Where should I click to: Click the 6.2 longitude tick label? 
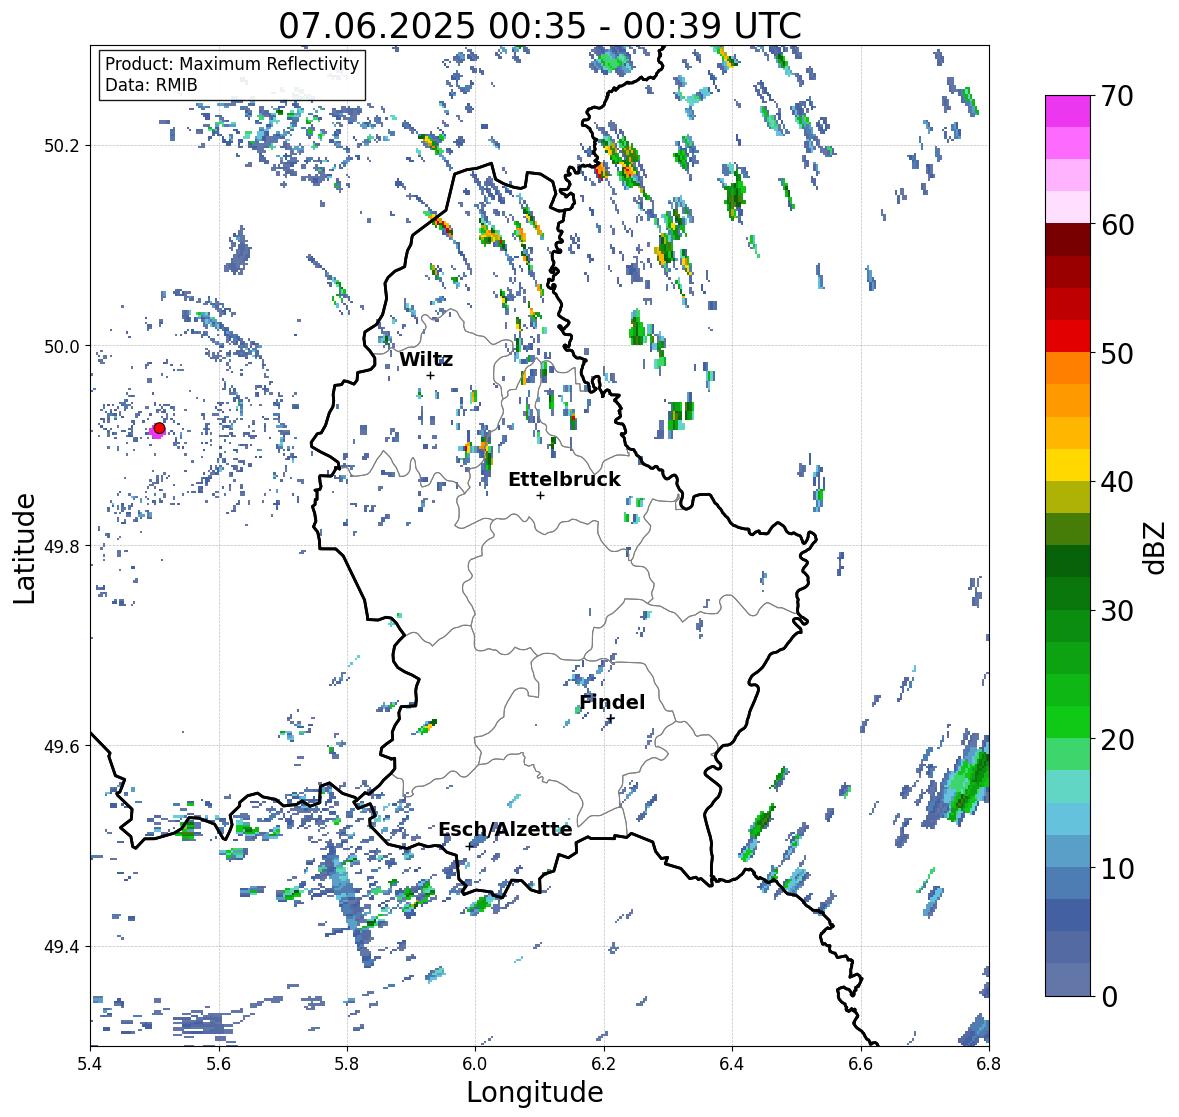point(604,1064)
